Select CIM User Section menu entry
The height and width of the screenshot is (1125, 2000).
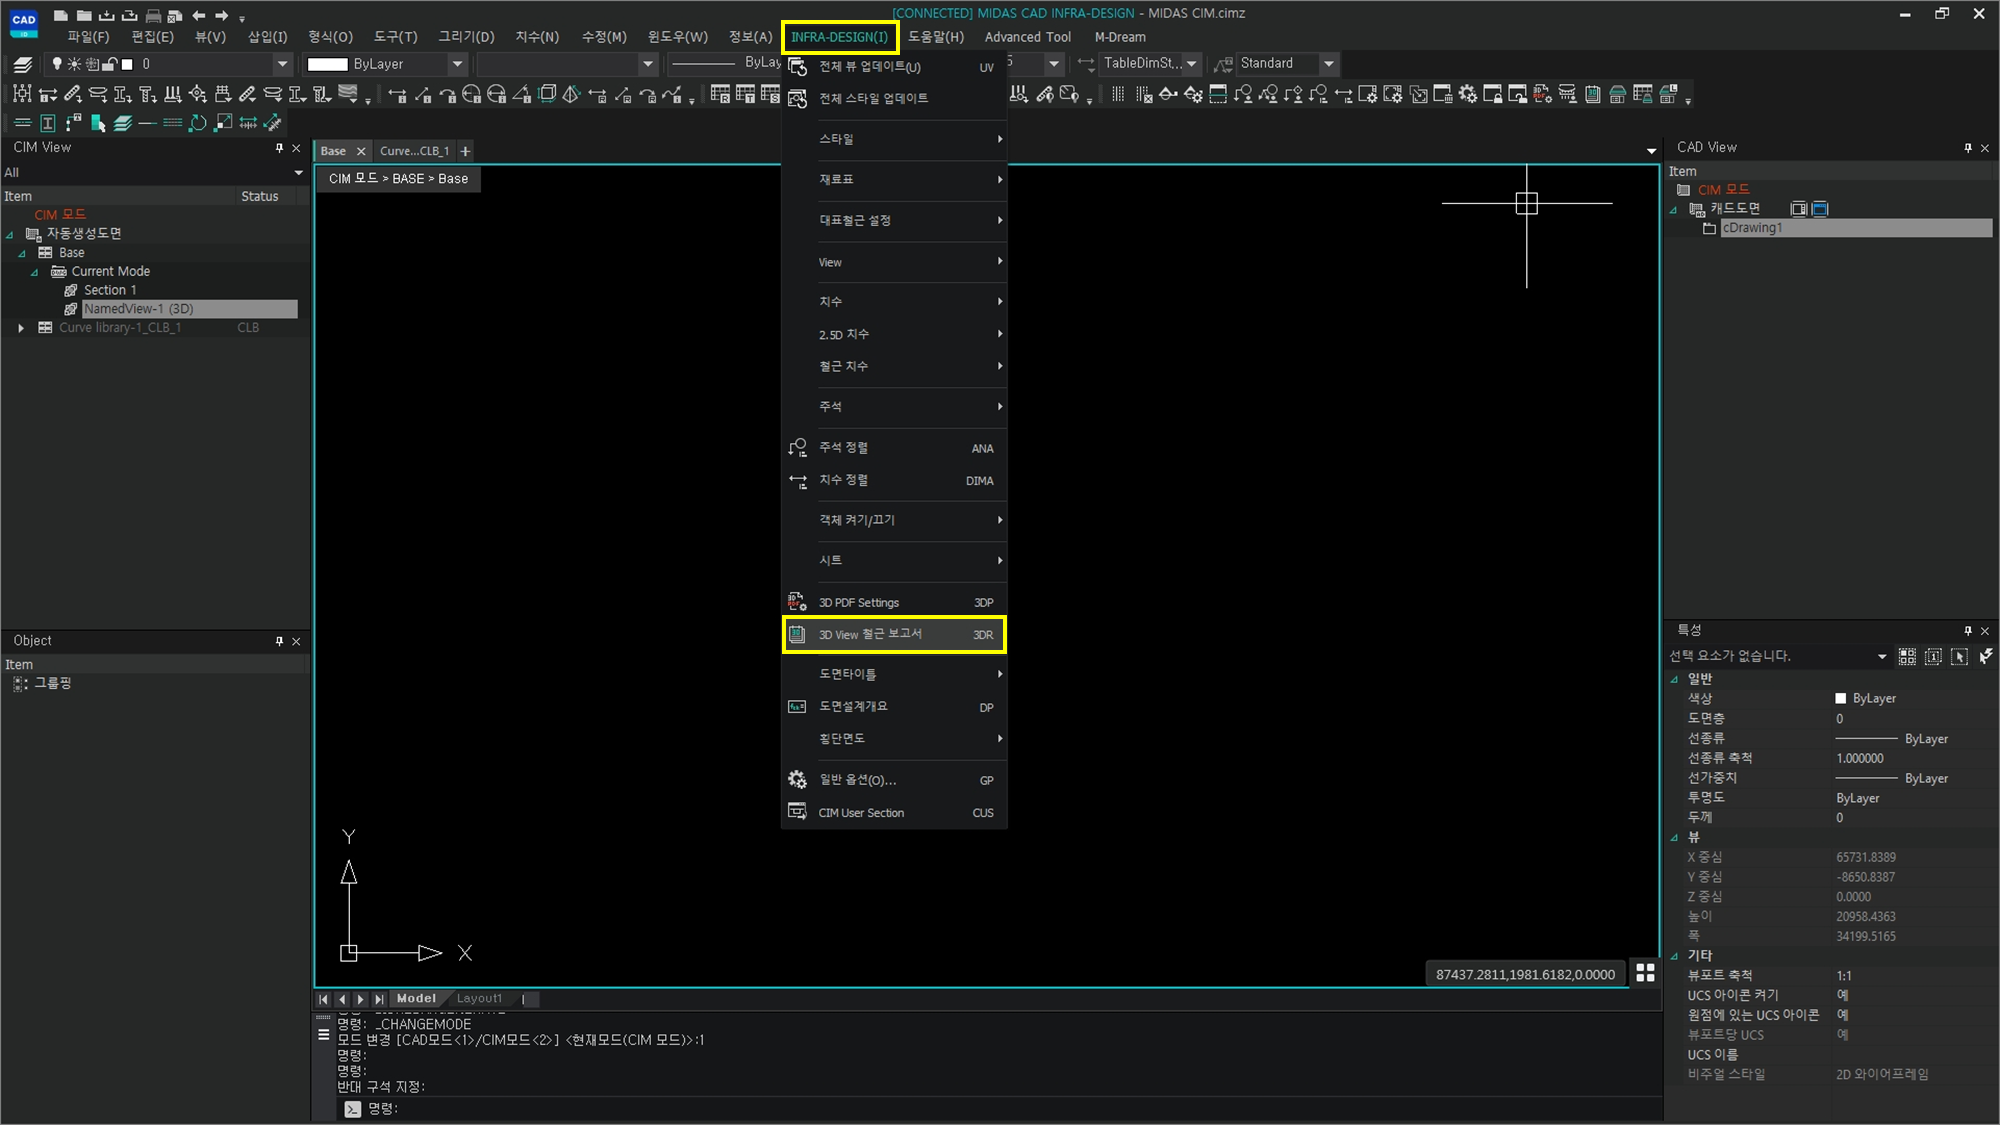894,813
